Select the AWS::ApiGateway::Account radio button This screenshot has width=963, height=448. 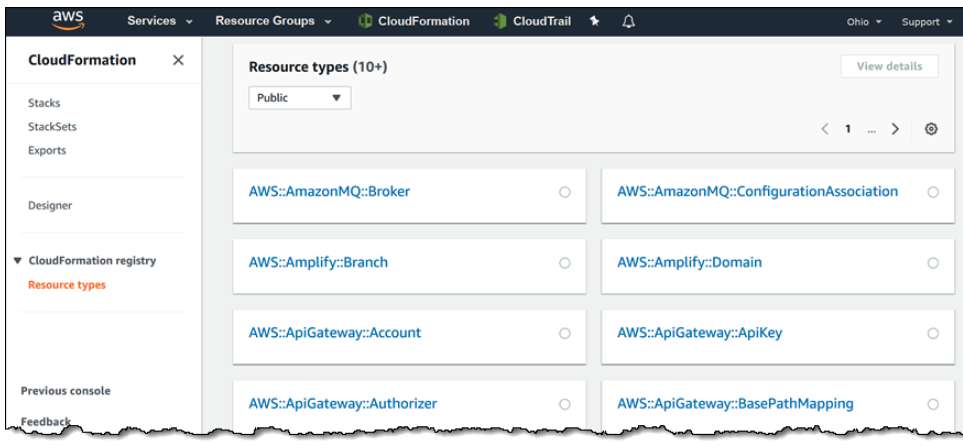tap(564, 333)
